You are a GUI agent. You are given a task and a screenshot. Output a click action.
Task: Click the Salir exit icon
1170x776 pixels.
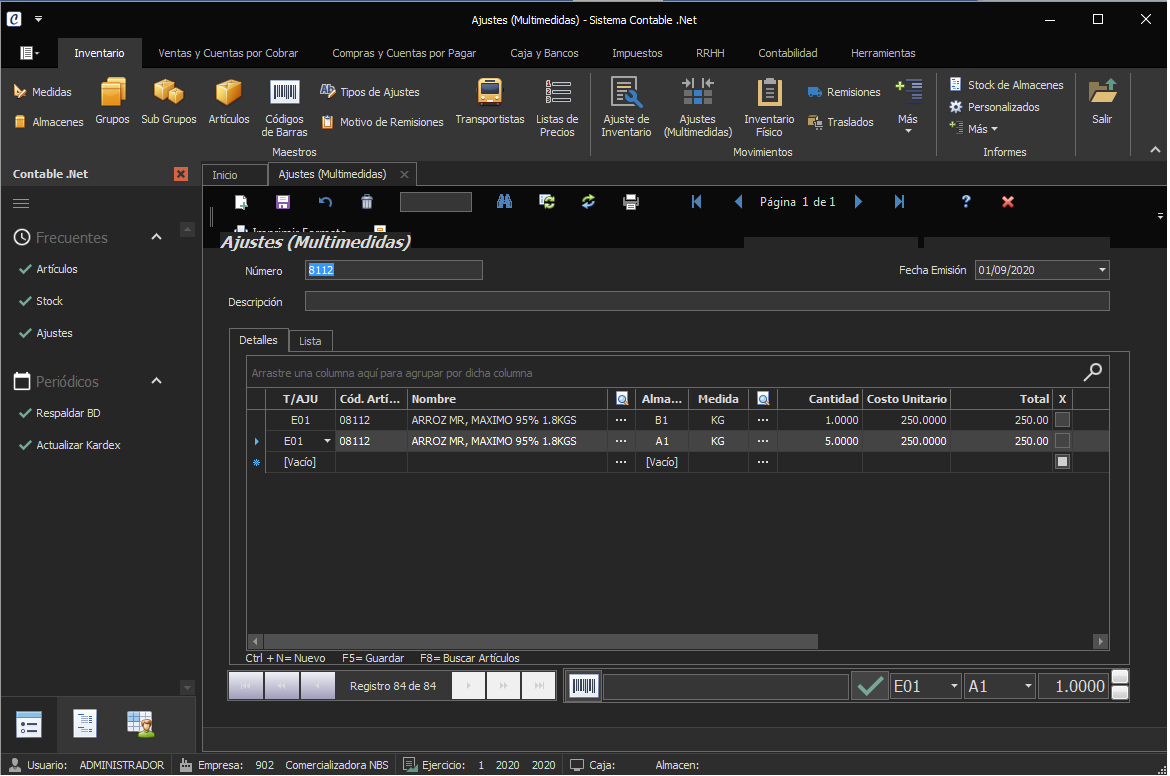click(1102, 101)
